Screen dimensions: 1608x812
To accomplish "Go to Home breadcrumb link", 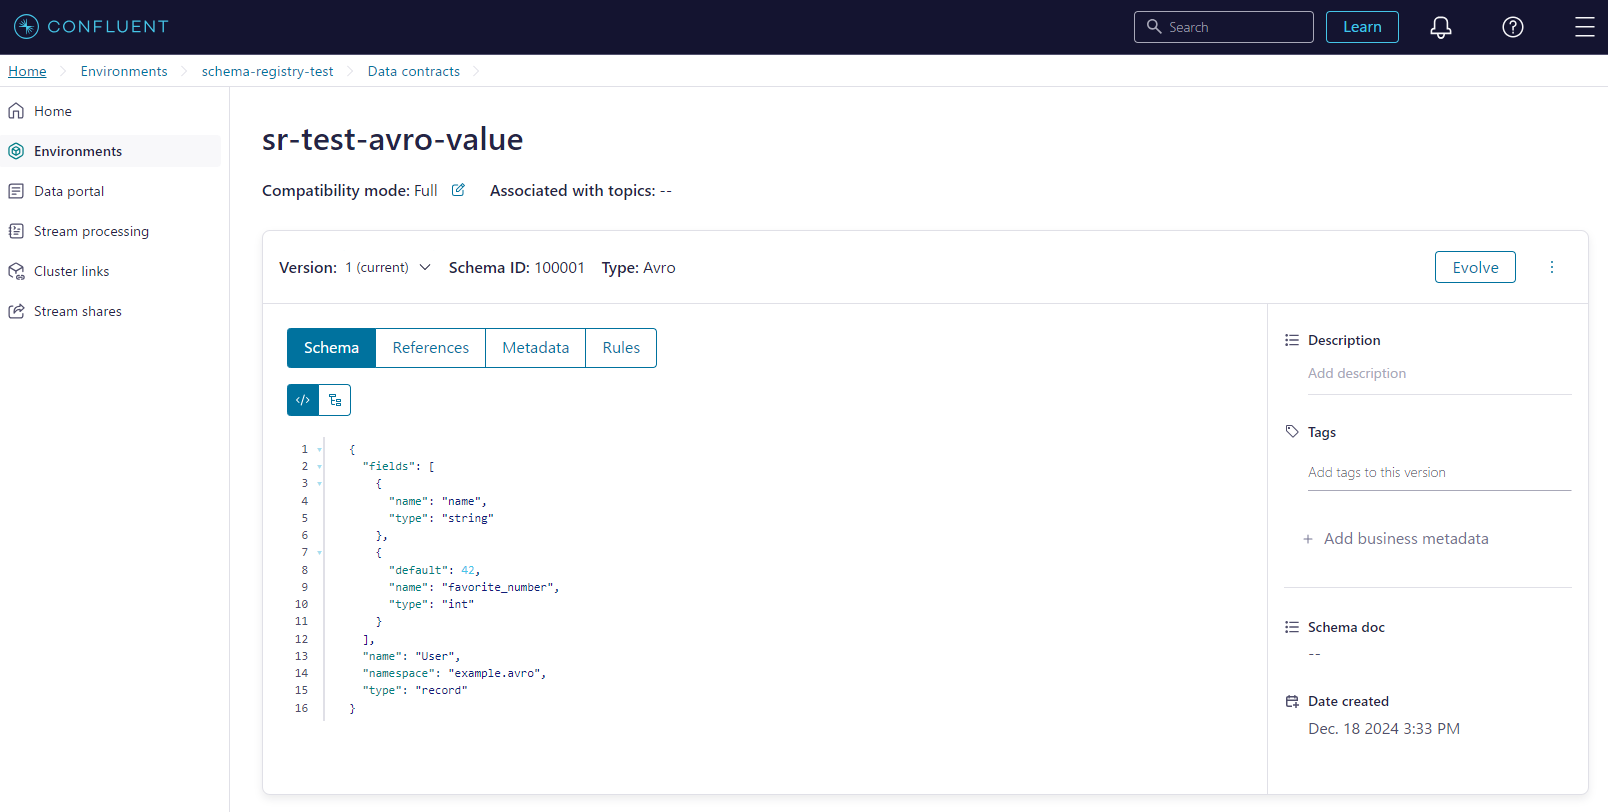I will click(27, 71).
